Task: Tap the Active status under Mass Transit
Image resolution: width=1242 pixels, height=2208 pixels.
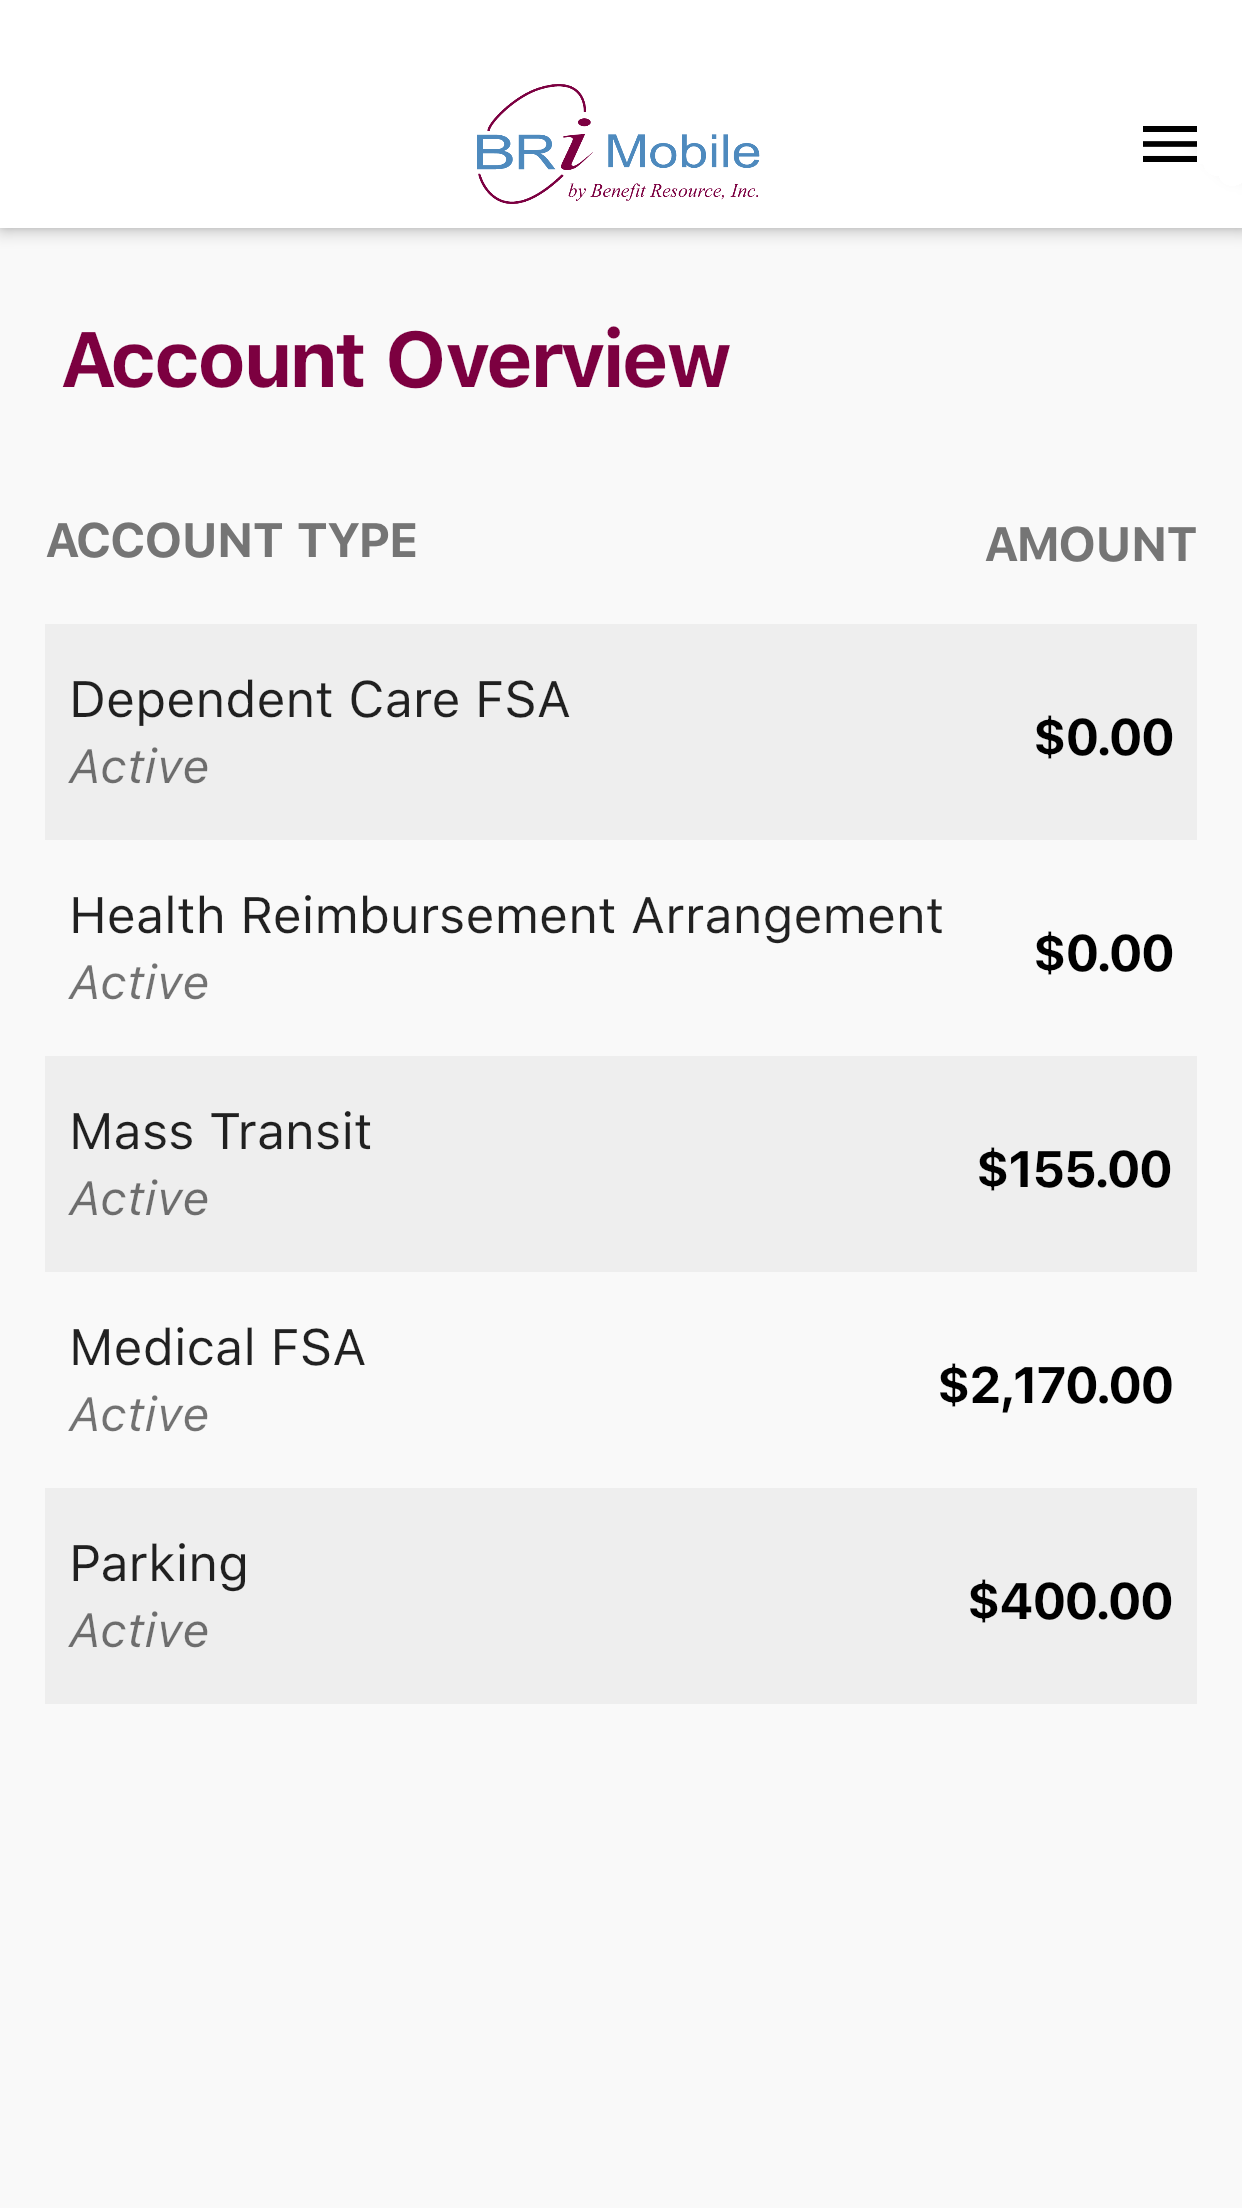Action: pyautogui.click(x=139, y=1199)
